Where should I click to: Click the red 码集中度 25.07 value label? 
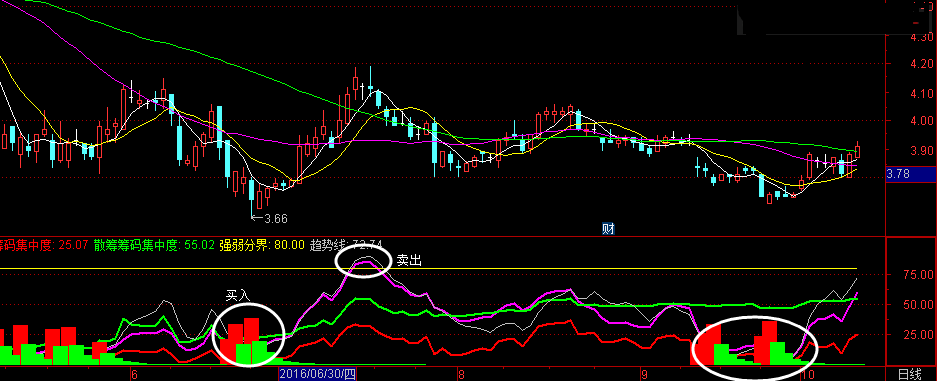pyautogui.click(x=44, y=245)
